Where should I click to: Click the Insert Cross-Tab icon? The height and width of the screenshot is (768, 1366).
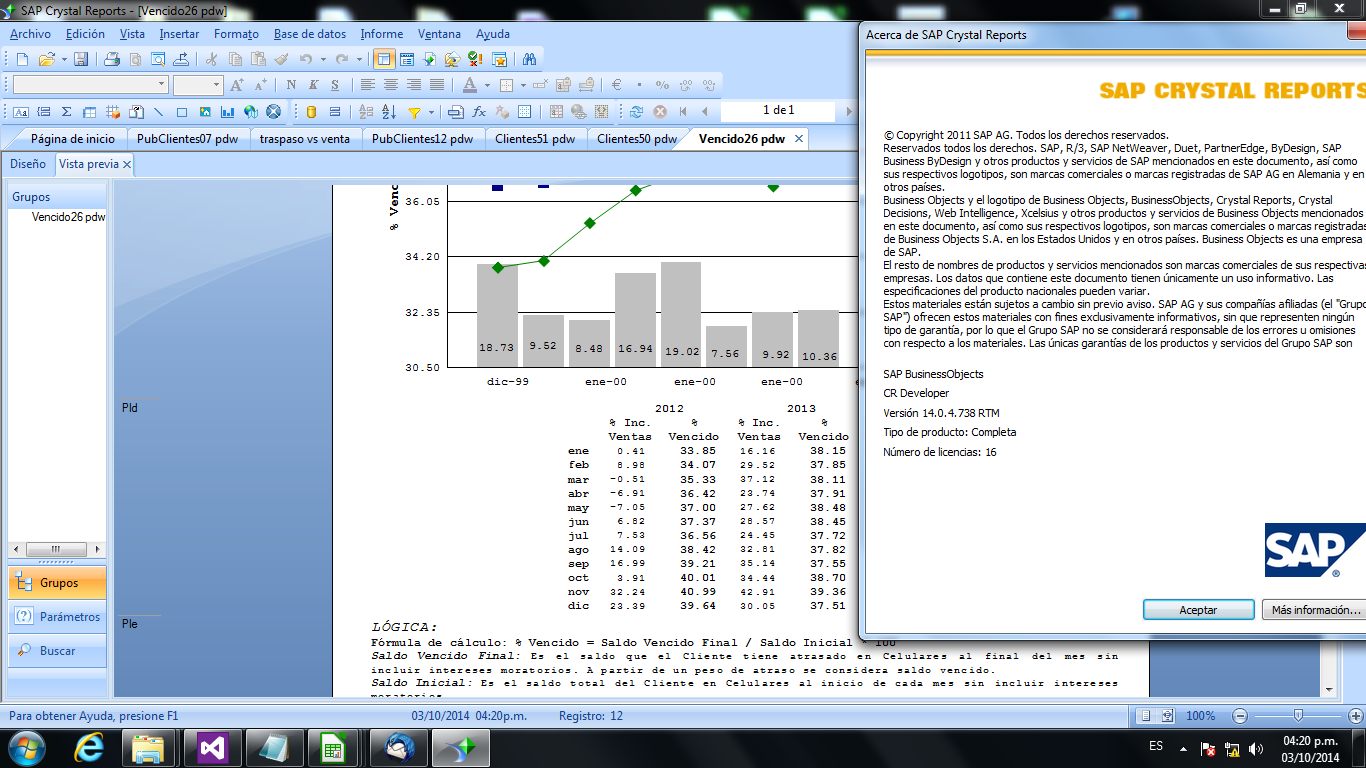click(89, 112)
